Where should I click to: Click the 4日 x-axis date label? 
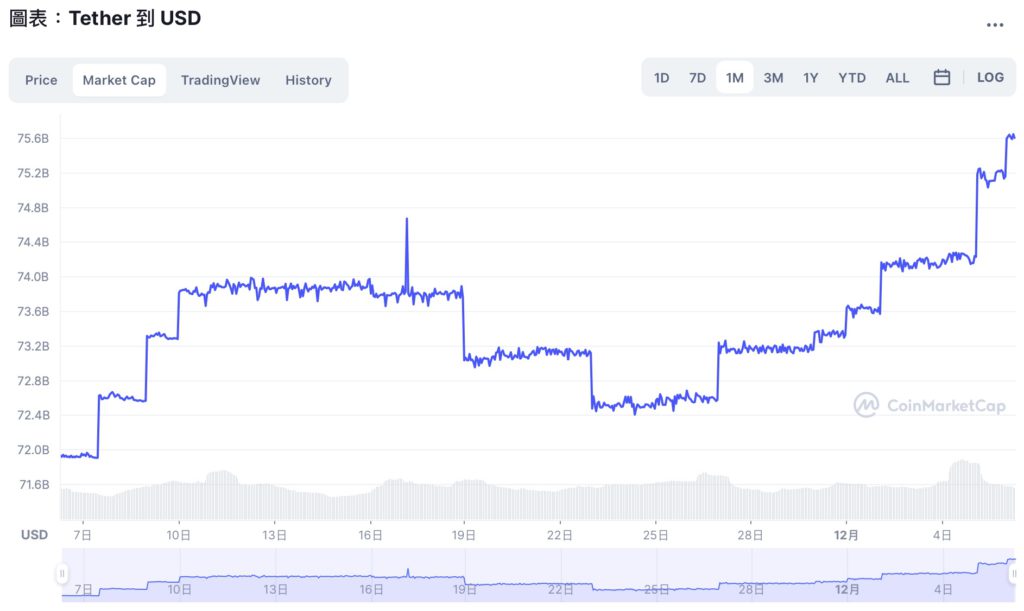pos(942,535)
